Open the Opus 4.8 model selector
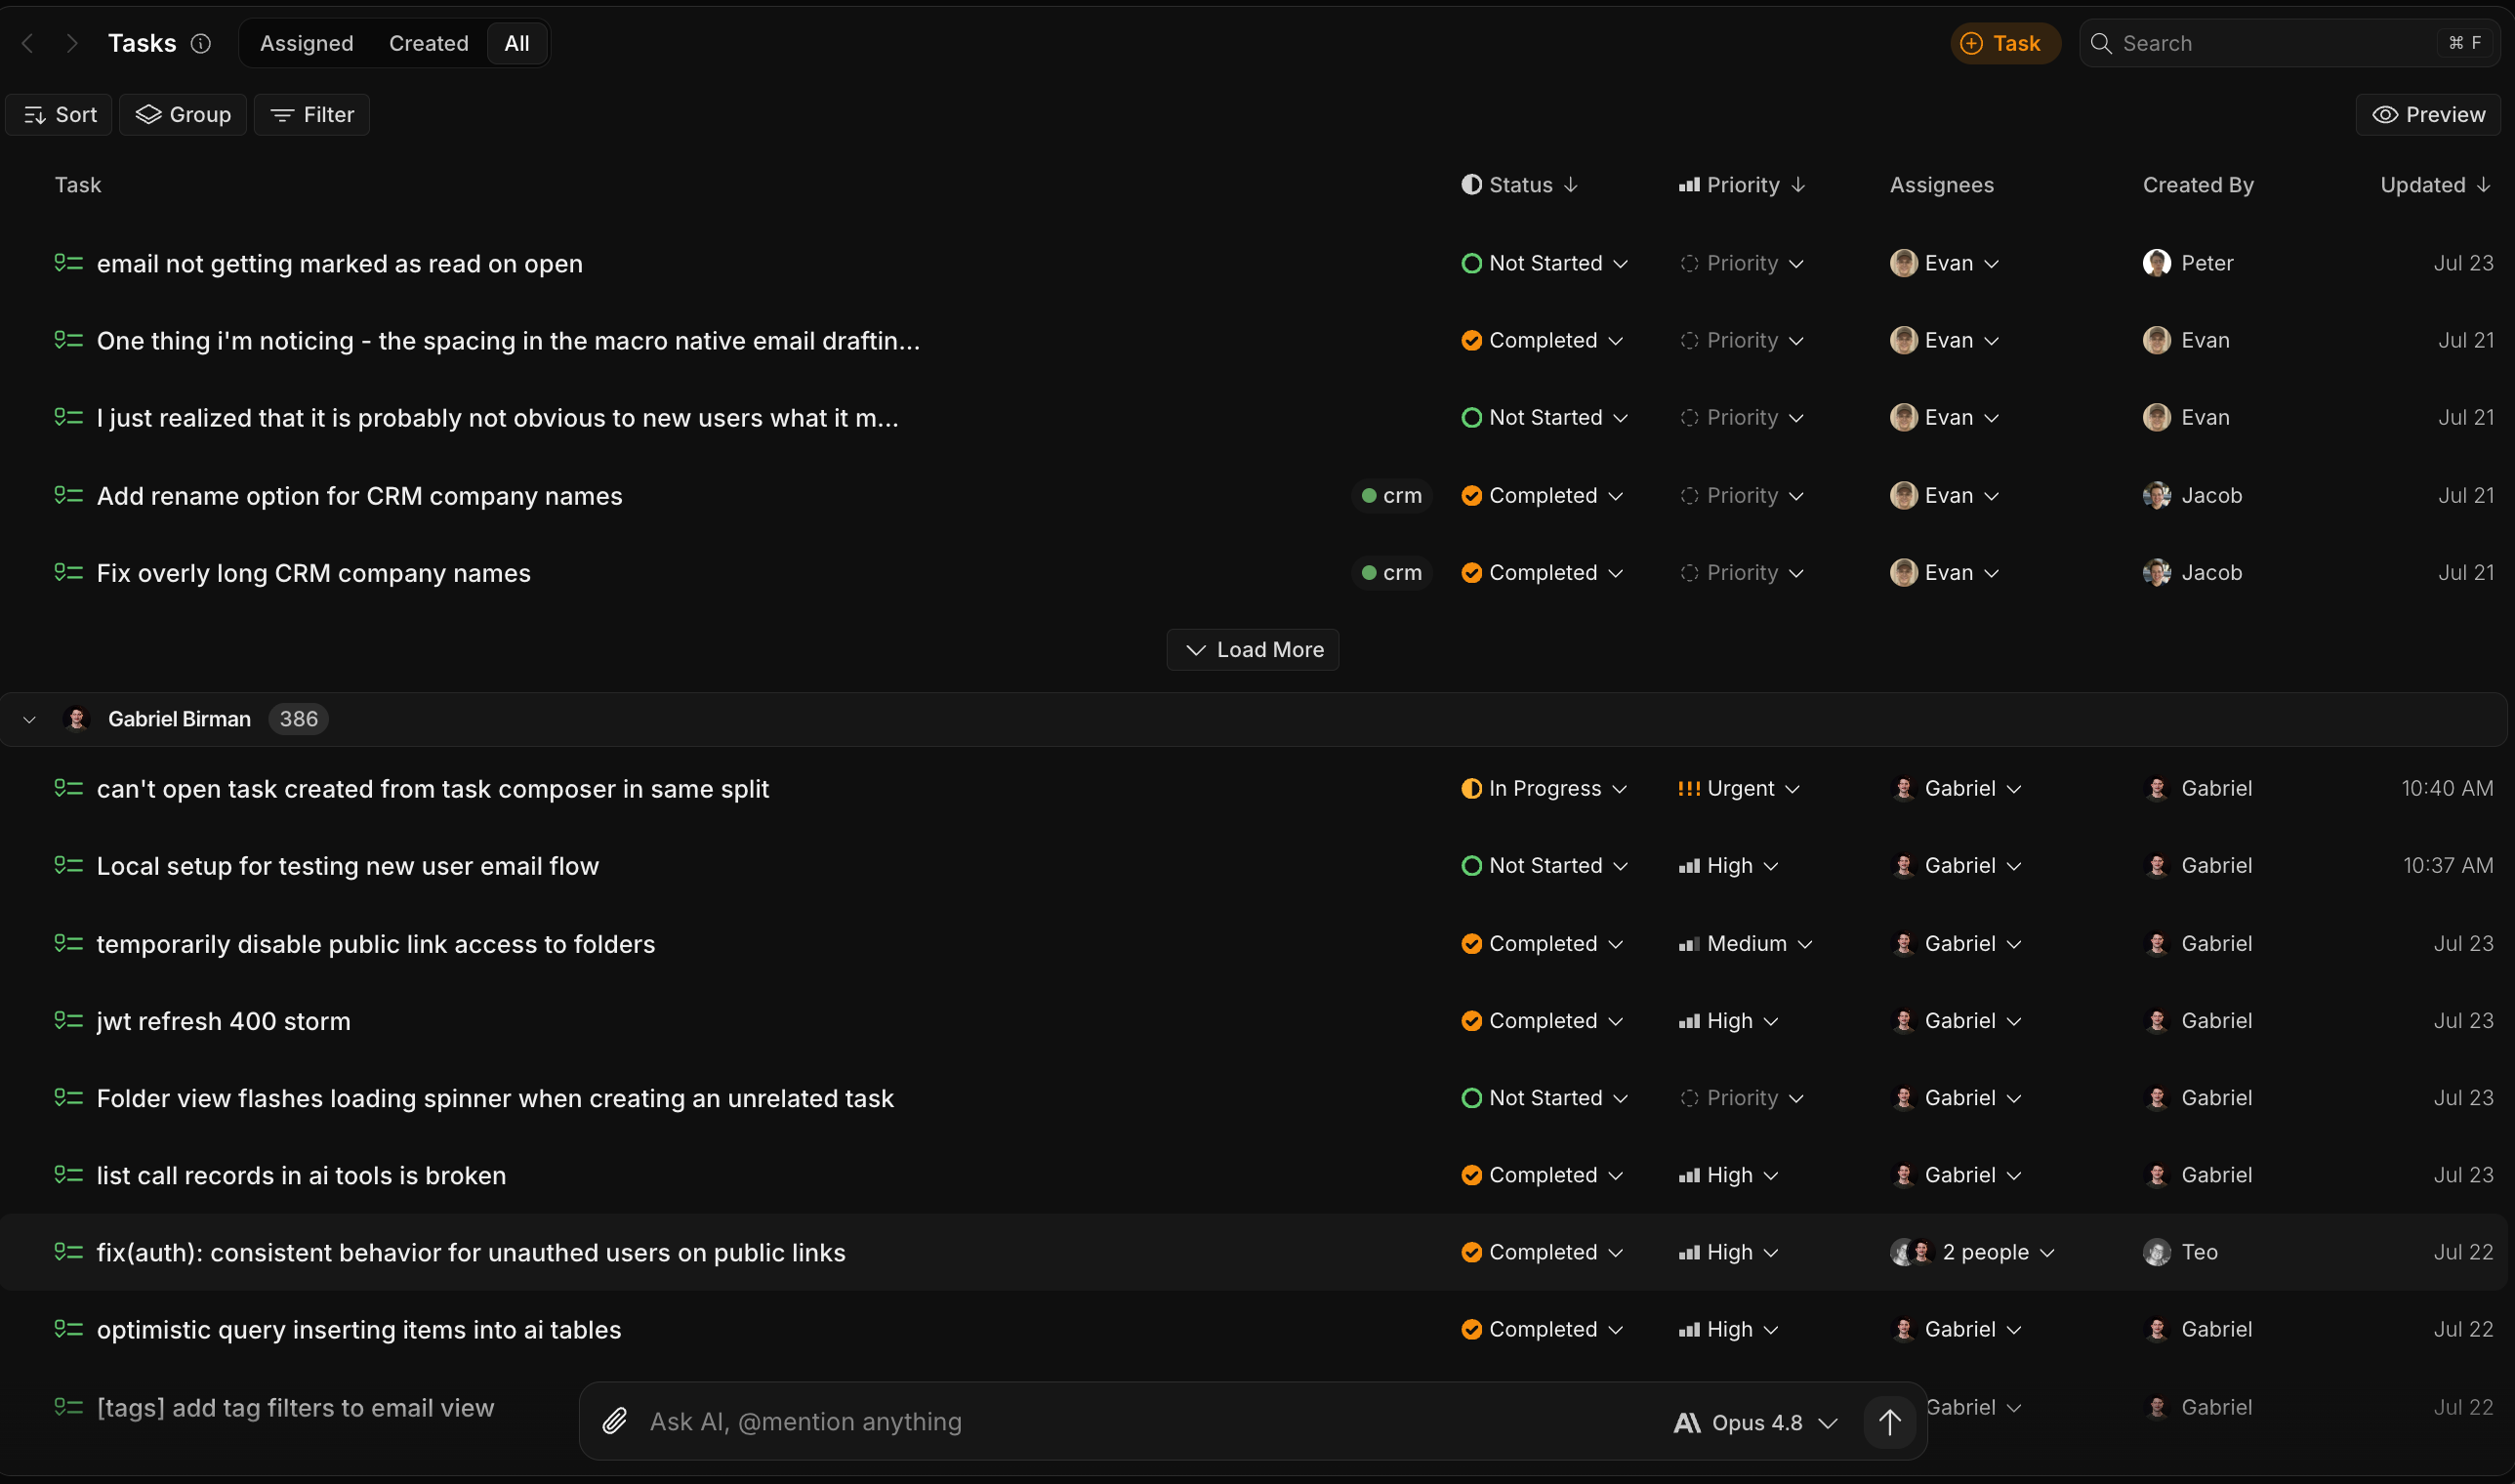This screenshot has width=2515, height=1484. point(1756,1422)
